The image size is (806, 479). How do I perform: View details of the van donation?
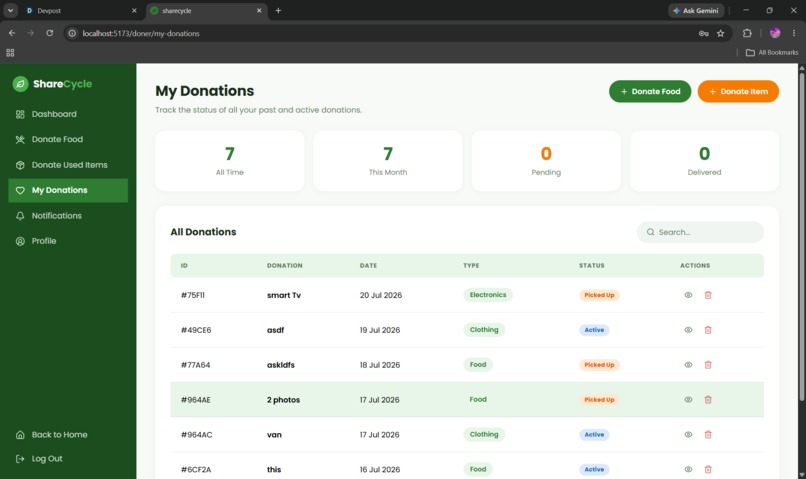click(688, 435)
